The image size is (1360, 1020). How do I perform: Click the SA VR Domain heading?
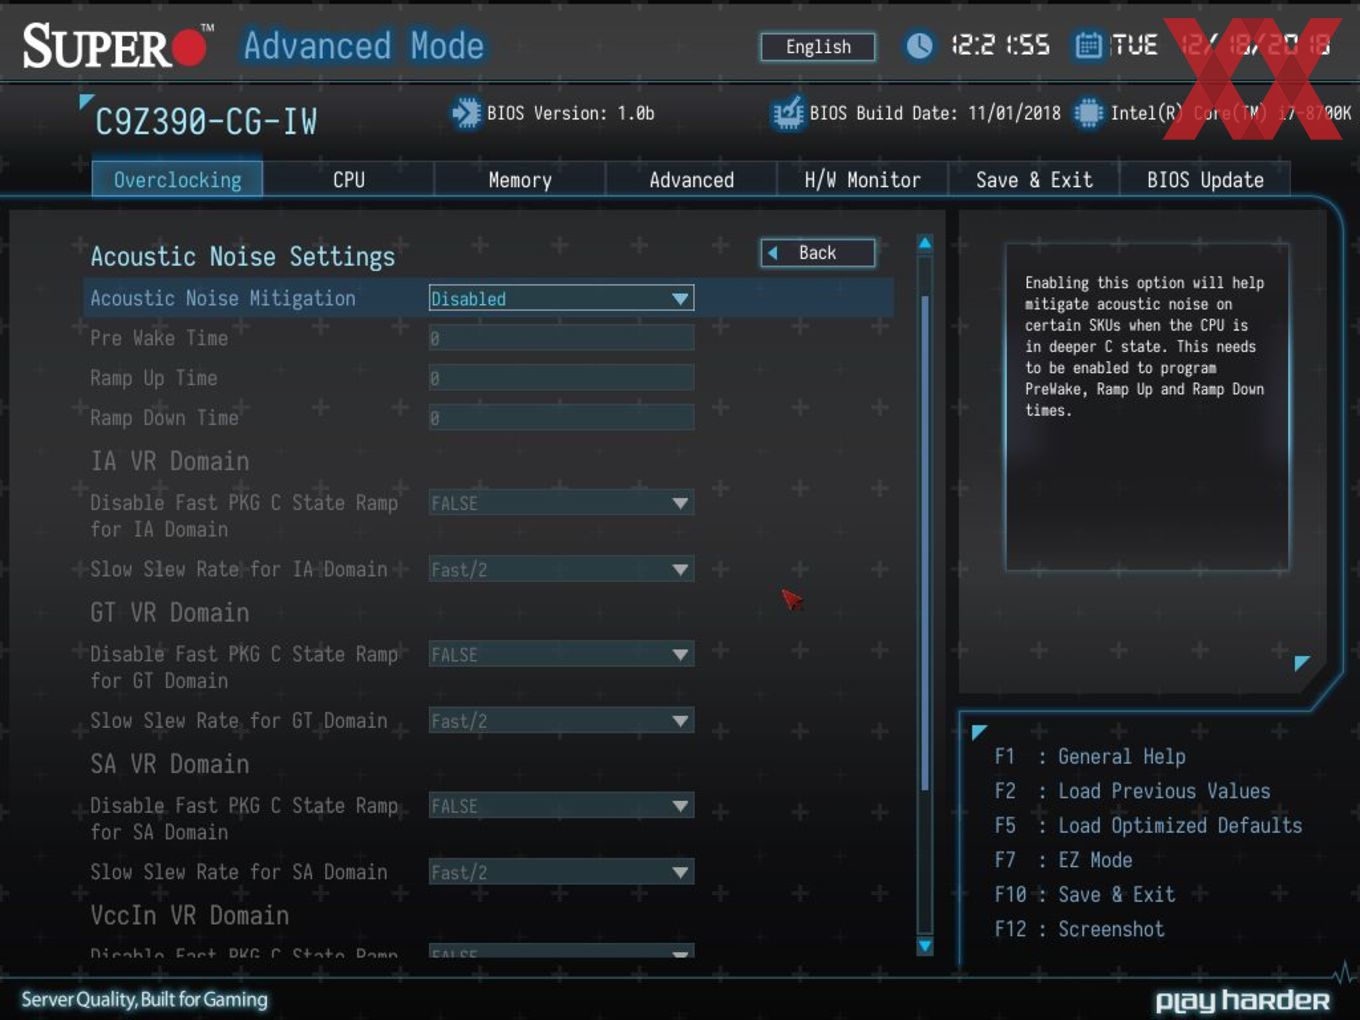pyautogui.click(x=170, y=764)
